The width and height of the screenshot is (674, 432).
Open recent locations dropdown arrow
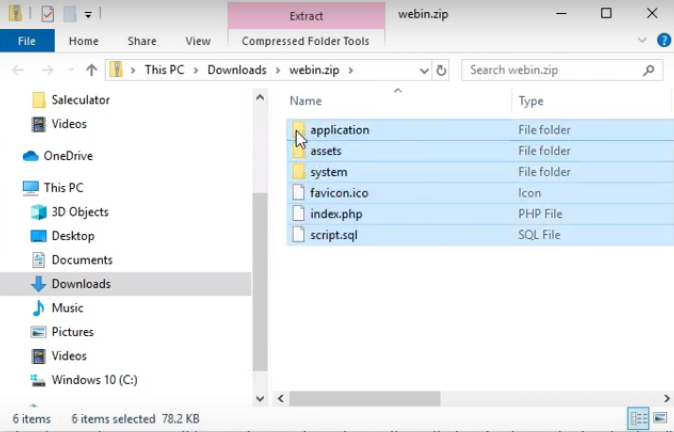[x=71, y=70]
